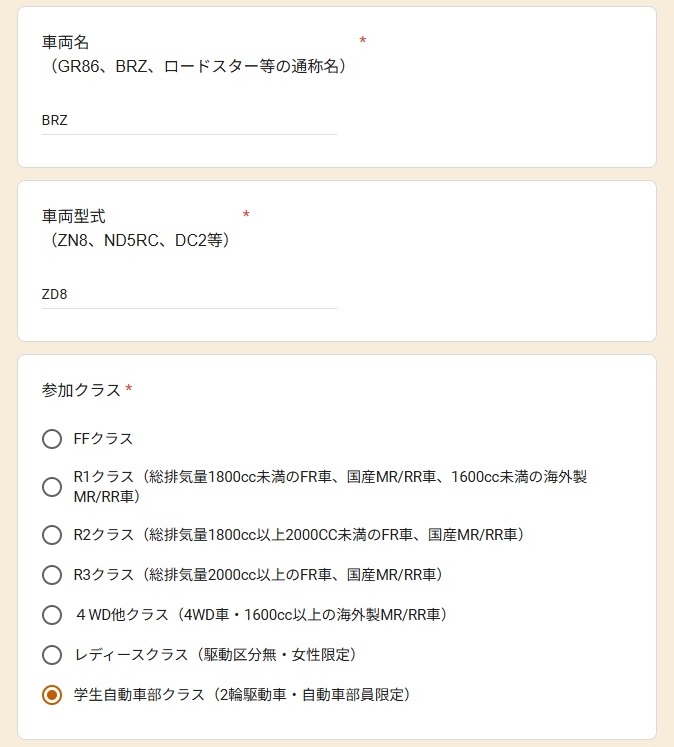Pick the R3クラス radio button
674x747 pixels.
[x=52, y=575]
